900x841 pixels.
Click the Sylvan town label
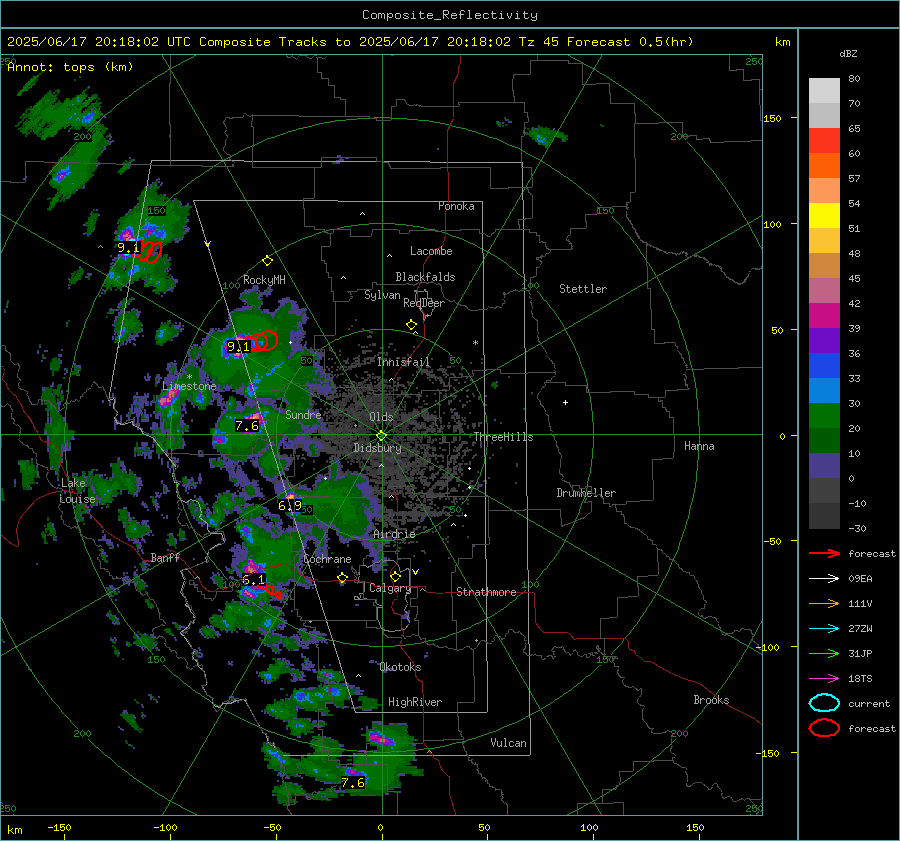point(382,295)
